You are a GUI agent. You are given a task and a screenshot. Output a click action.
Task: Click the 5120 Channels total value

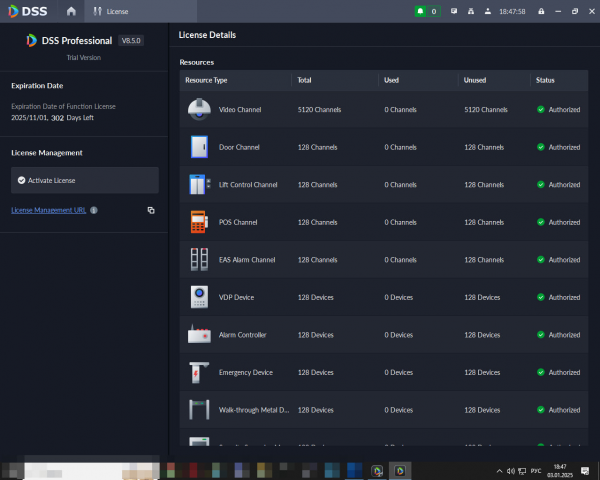pyautogui.click(x=320, y=109)
